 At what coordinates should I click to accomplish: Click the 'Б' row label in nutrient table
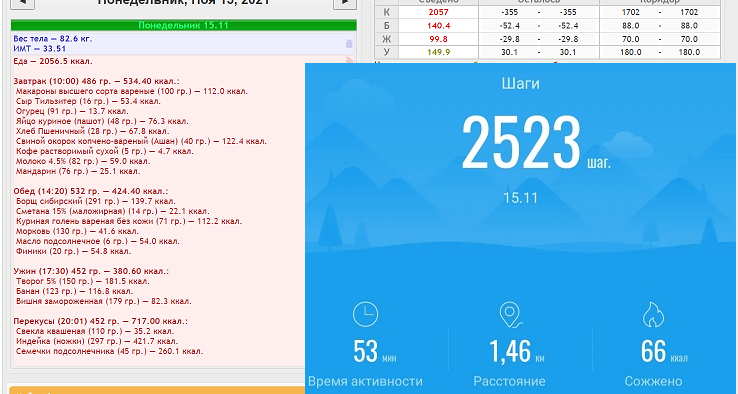point(387,26)
